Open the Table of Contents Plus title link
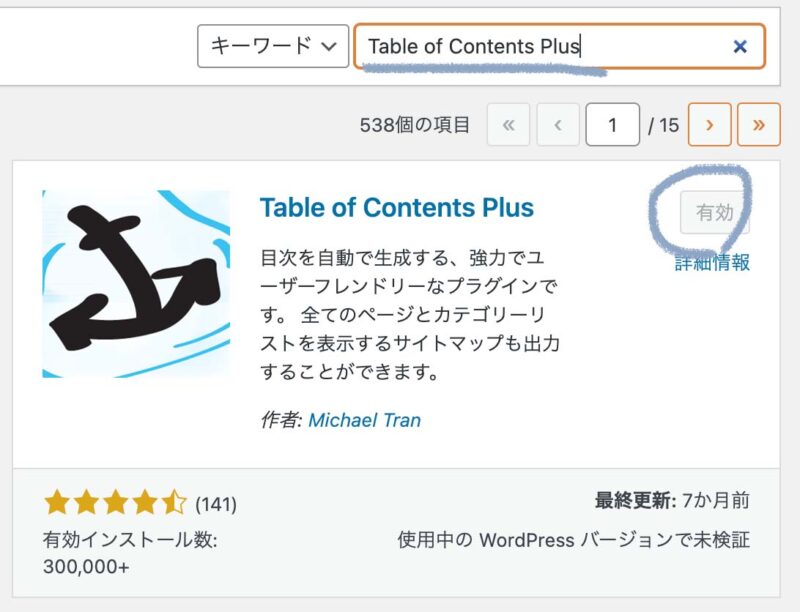This screenshot has height=612, width=800. coord(396,208)
